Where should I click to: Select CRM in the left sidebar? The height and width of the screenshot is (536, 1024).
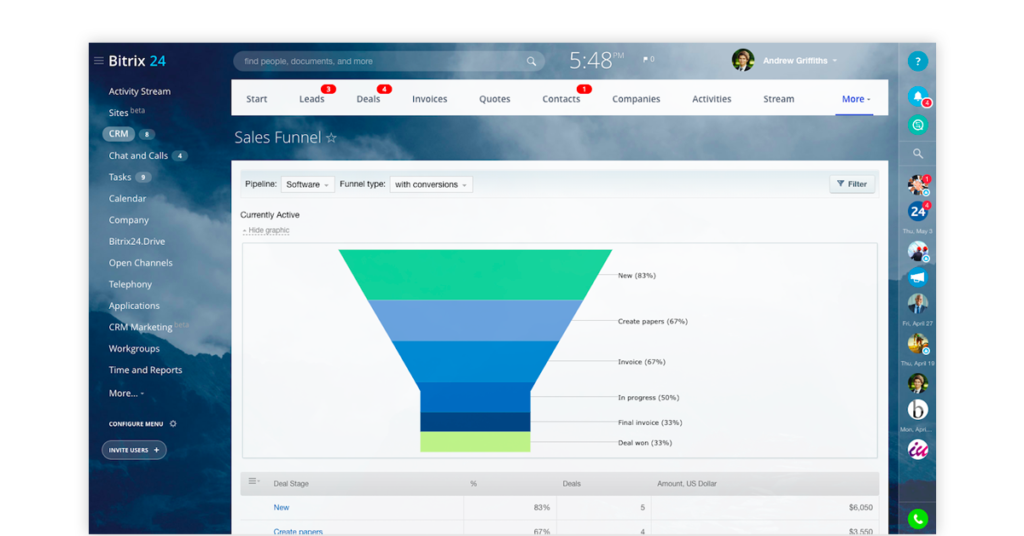[x=119, y=134]
